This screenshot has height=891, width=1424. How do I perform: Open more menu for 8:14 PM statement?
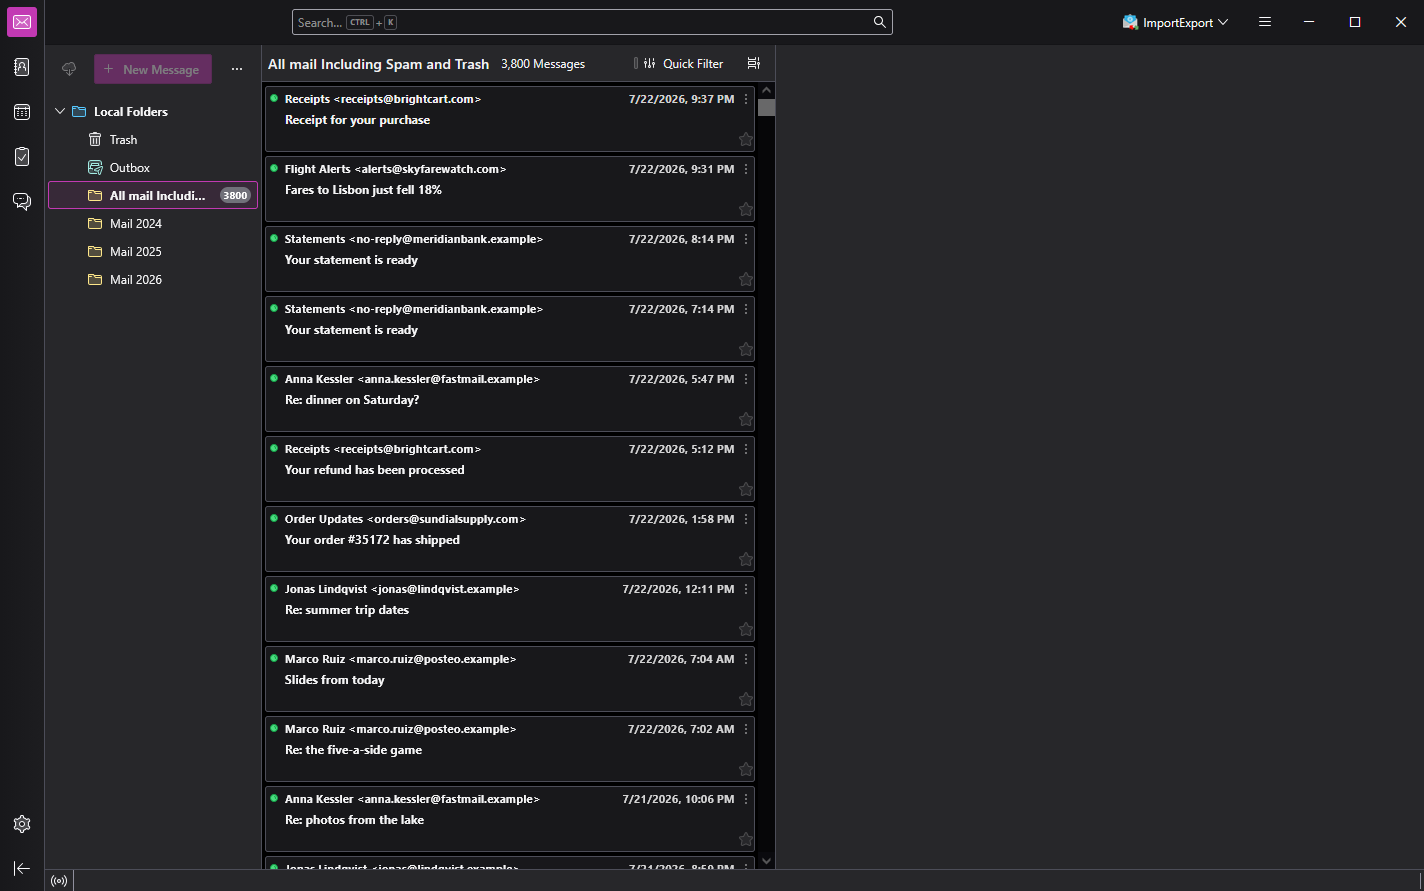click(x=746, y=239)
